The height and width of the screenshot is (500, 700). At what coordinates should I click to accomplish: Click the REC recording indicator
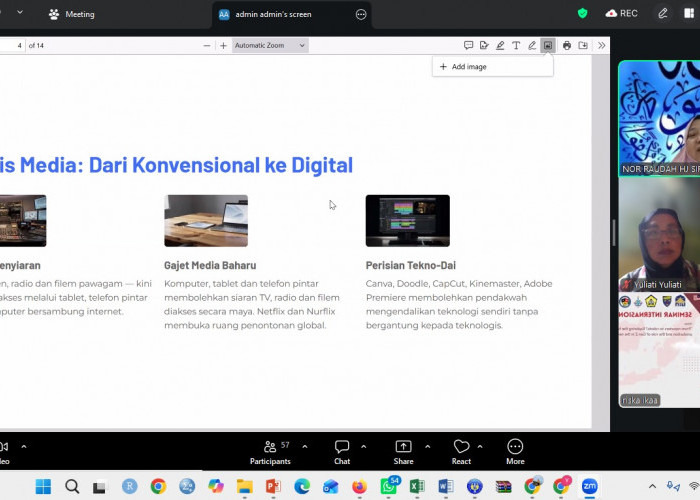tap(621, 13)
